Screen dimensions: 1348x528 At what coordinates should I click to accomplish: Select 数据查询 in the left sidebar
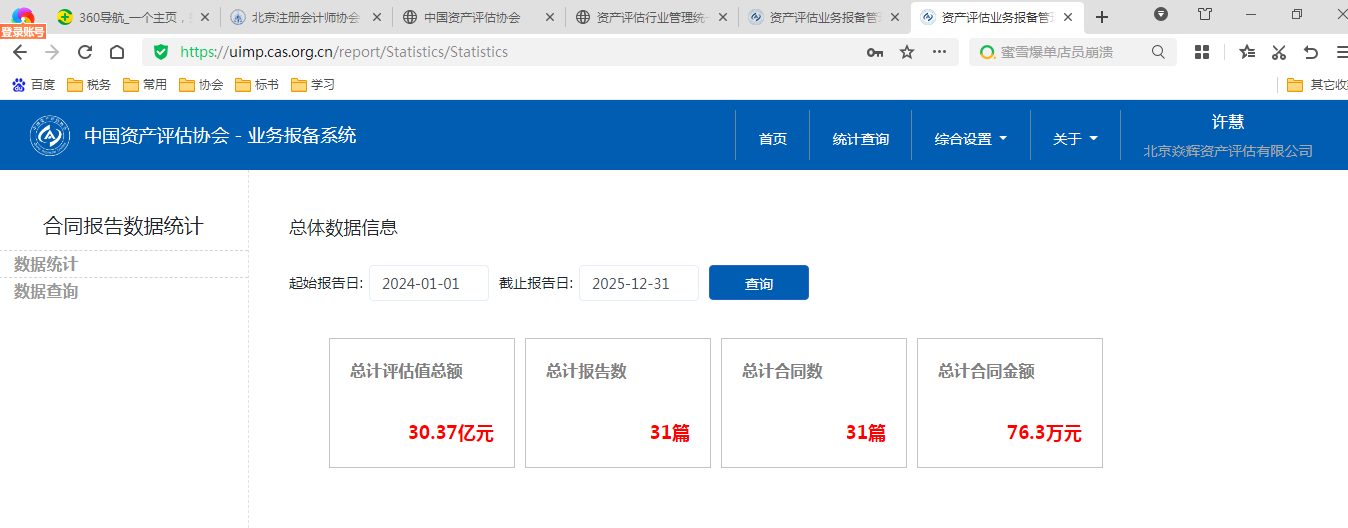(46, 291)
